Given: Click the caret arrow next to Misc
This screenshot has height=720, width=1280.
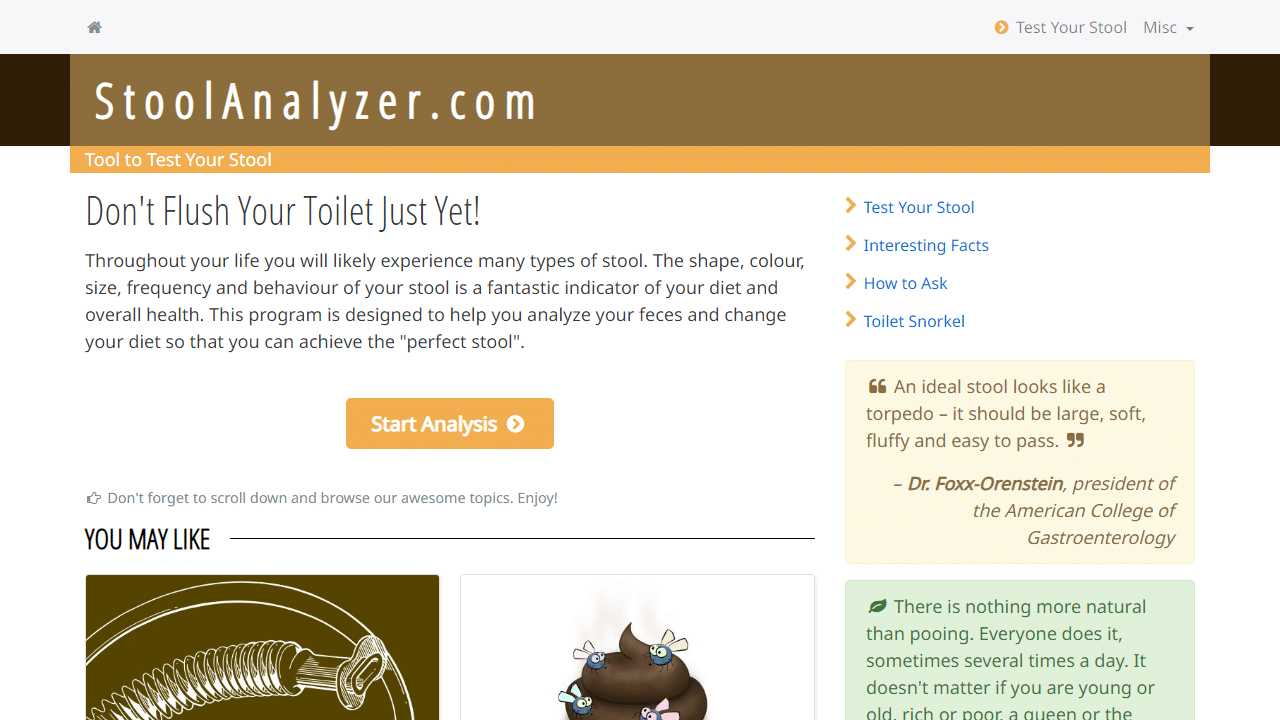Looking at the screenshot, I should coord(1189,29).
